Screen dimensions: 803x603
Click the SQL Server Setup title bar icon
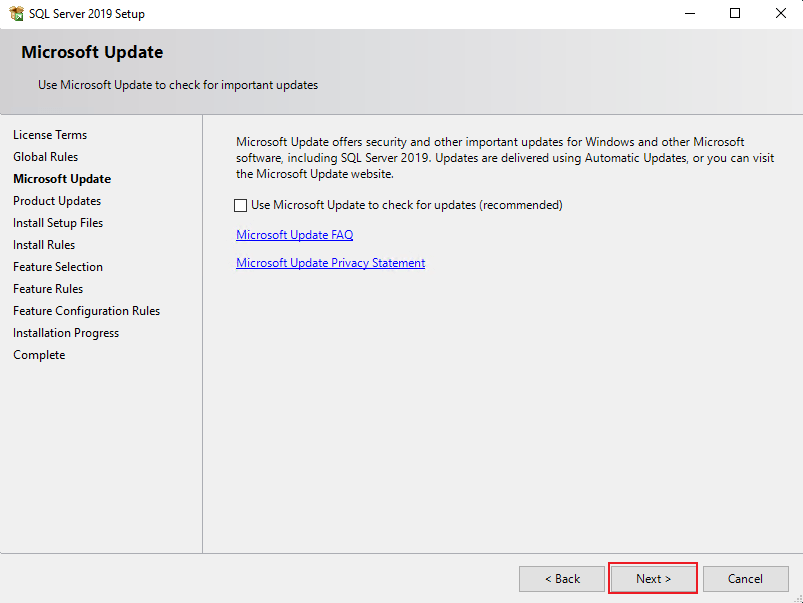click(x=14, y=13)
